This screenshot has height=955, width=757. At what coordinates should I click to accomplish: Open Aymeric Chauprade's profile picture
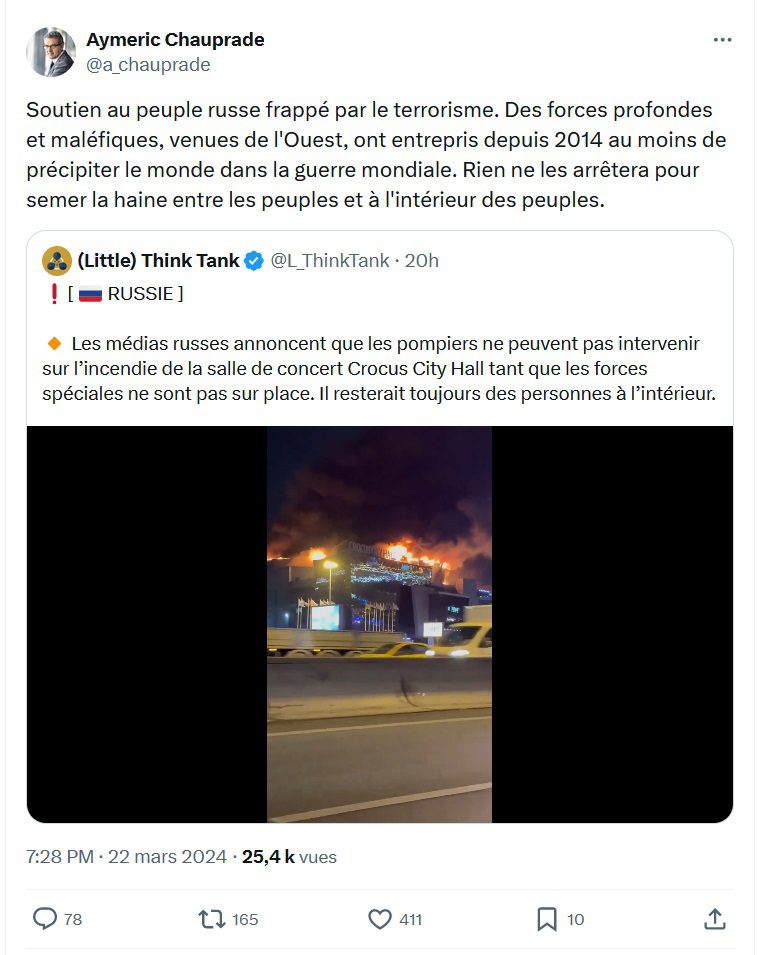(x=51, y=52)
